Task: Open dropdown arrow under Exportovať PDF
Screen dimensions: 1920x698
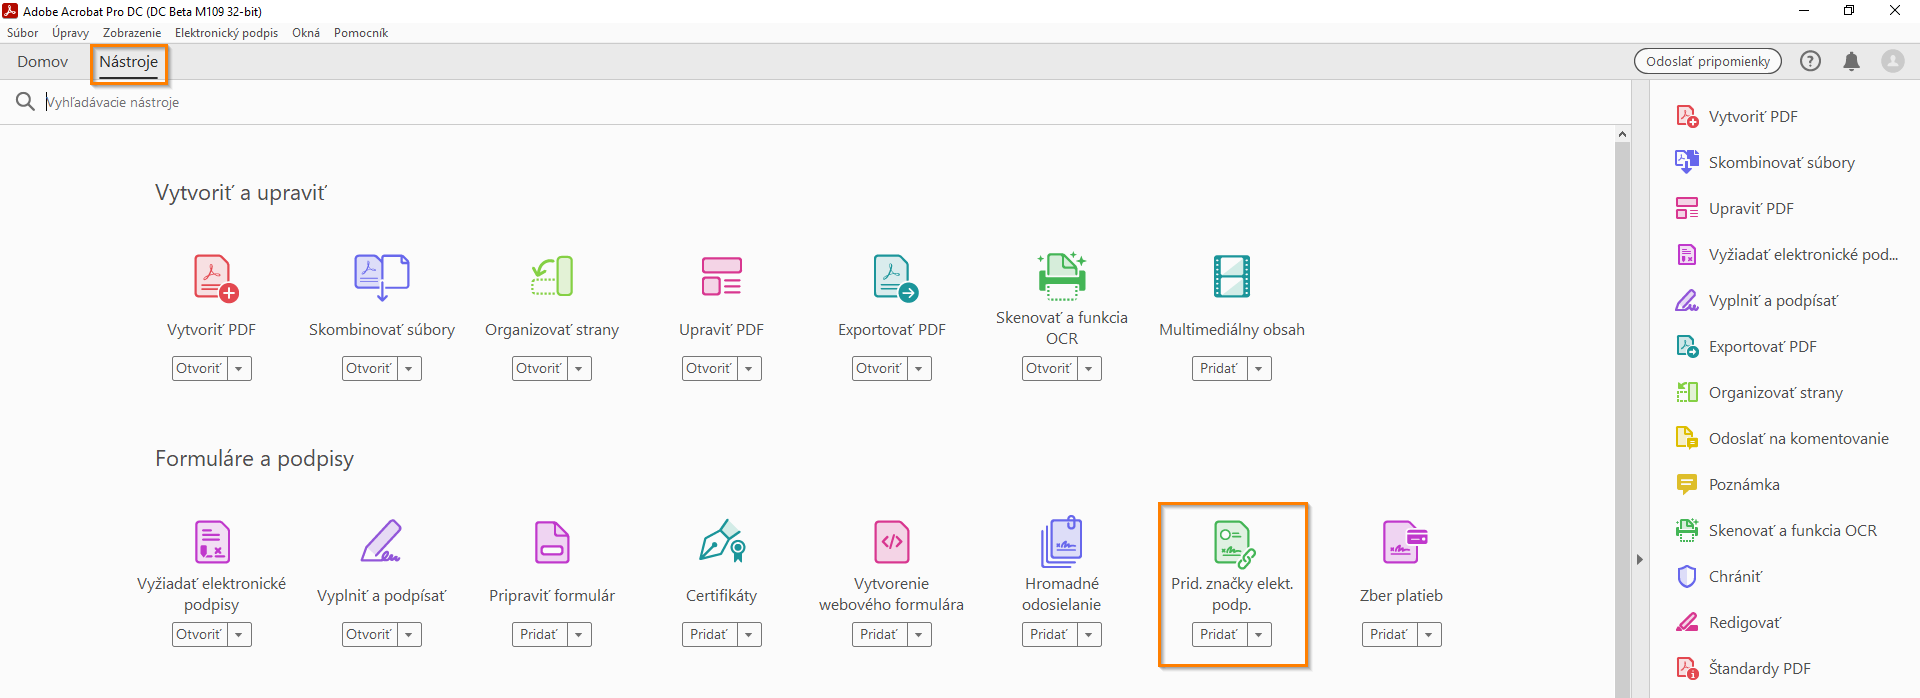Action: pos(919,369)
